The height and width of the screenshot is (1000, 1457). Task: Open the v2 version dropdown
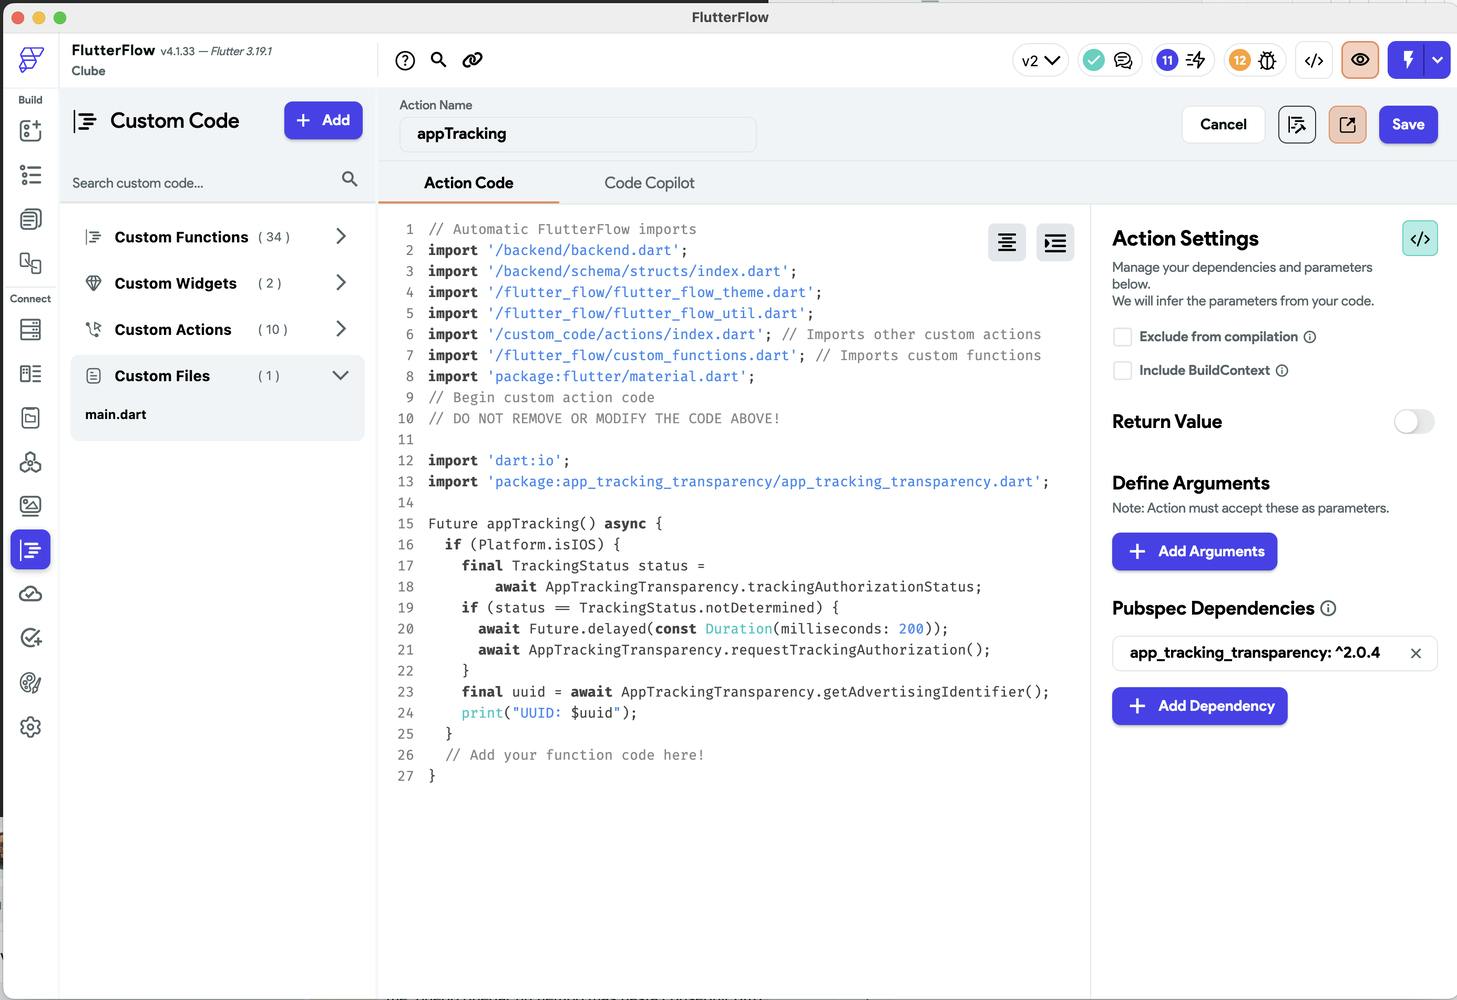[1040, 60]
